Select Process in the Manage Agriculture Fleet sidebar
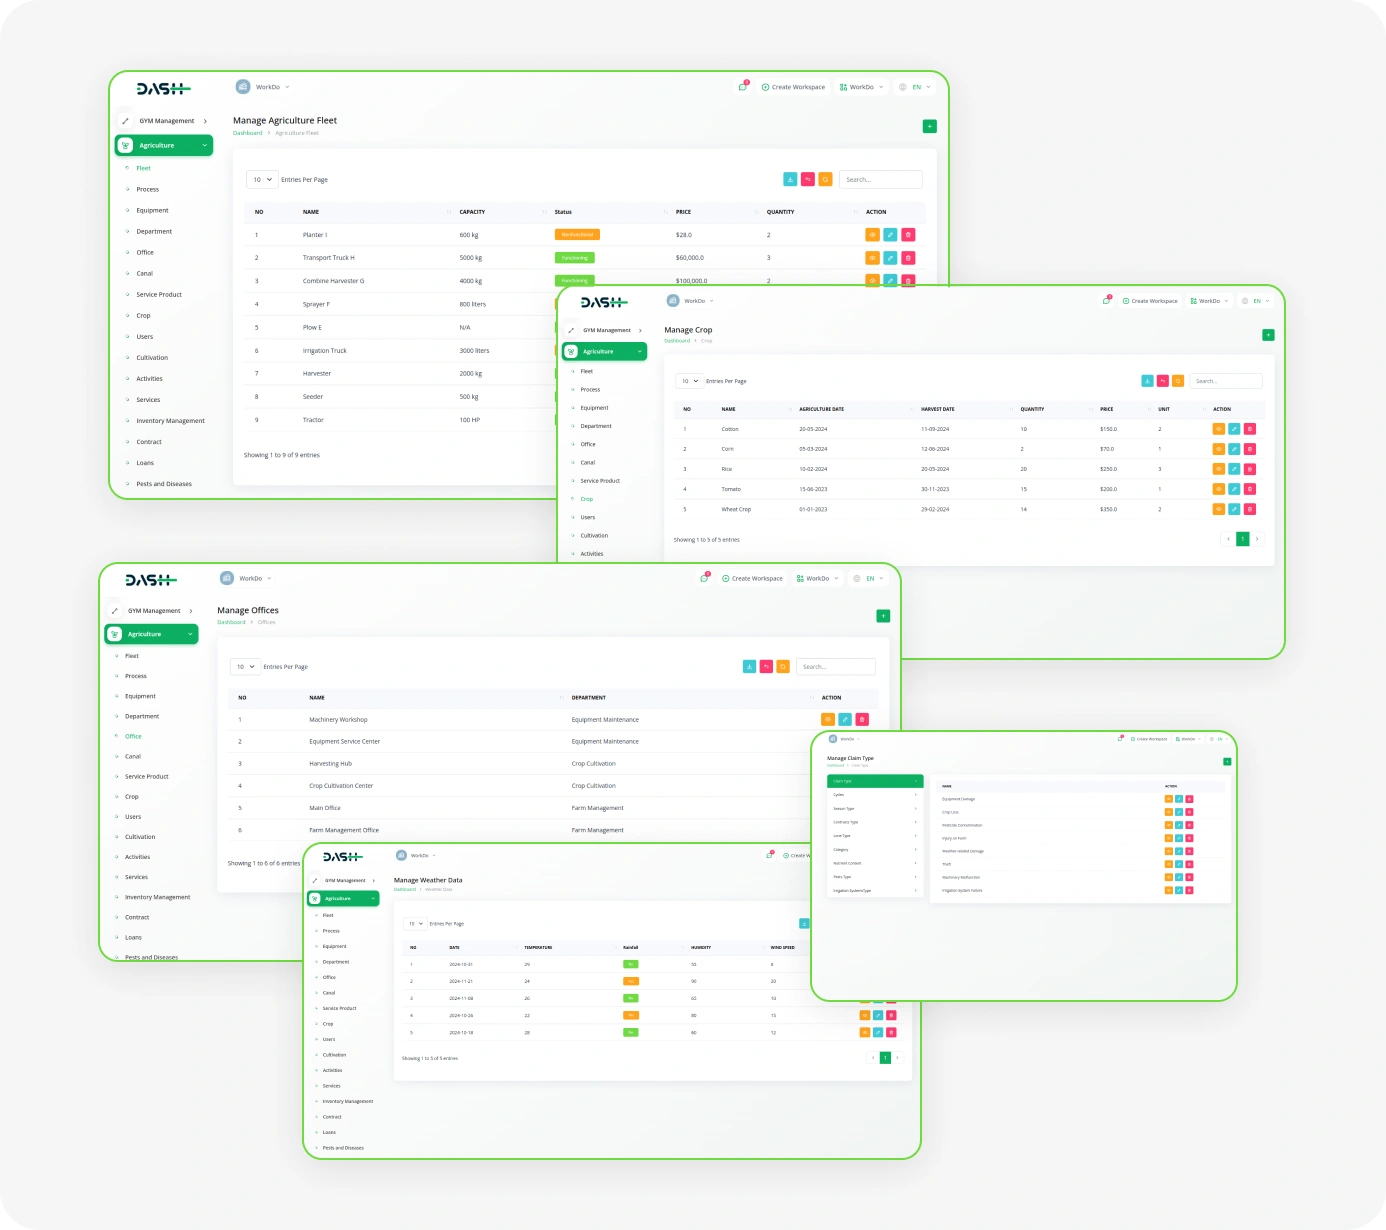Image resolution: width=1386 pixels, height=1230 pixels. 148,189
